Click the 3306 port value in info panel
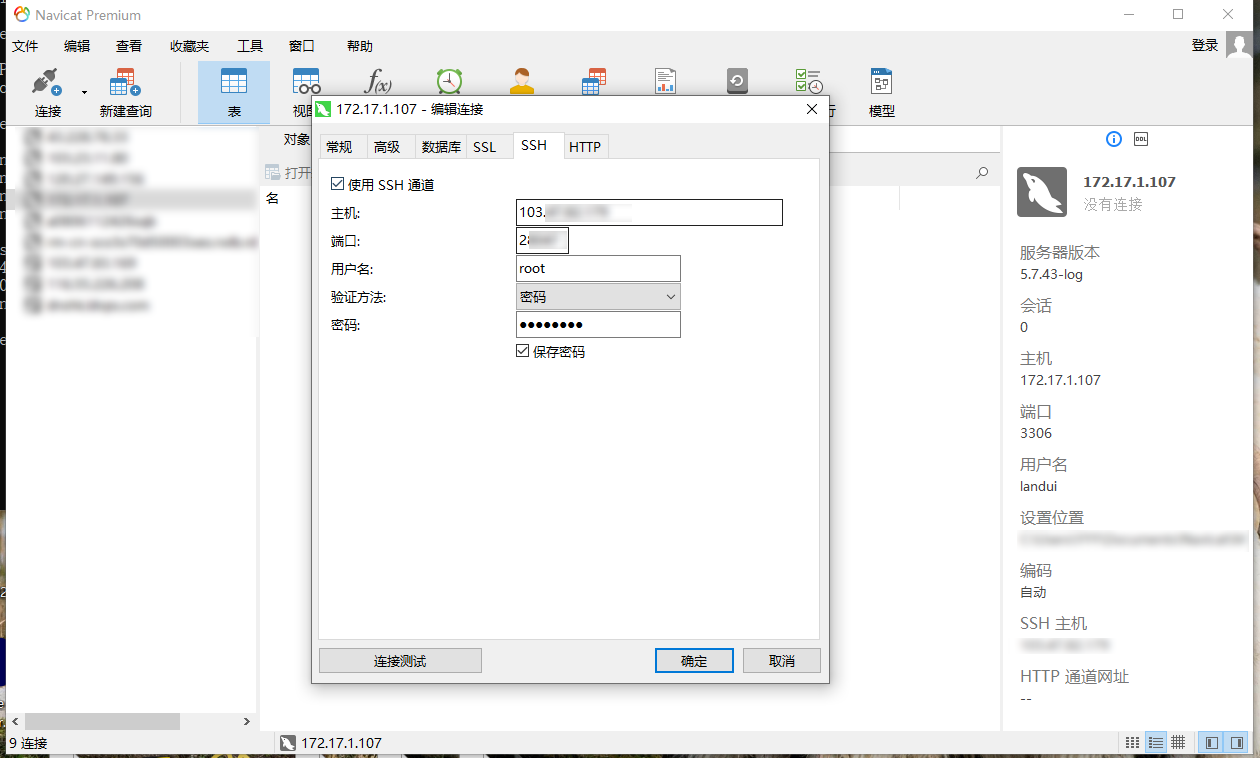Viewport: 1260px width, 758px height. tap(1036, 433)
